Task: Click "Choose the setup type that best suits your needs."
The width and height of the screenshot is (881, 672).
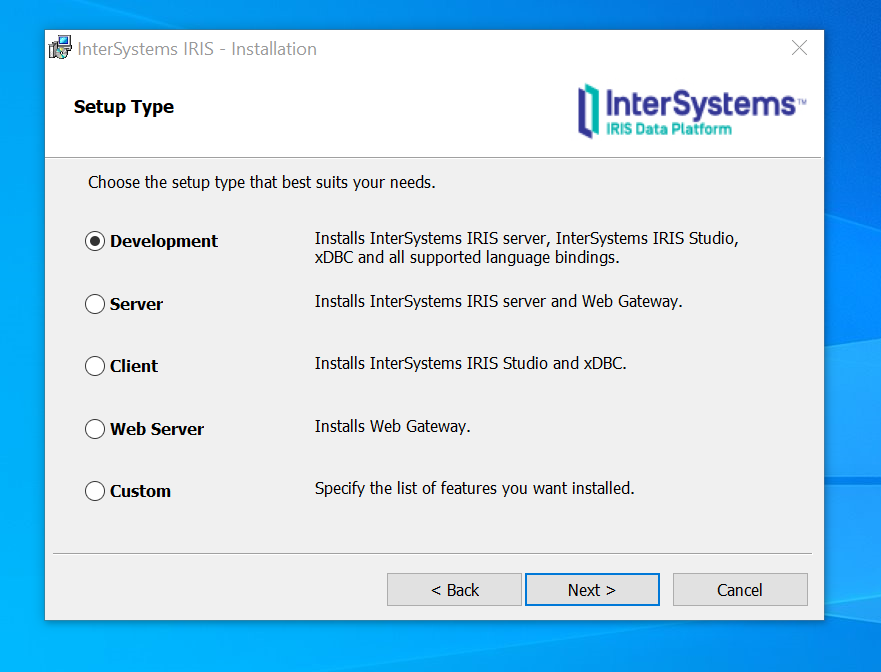Action: (x=262, y=183)
